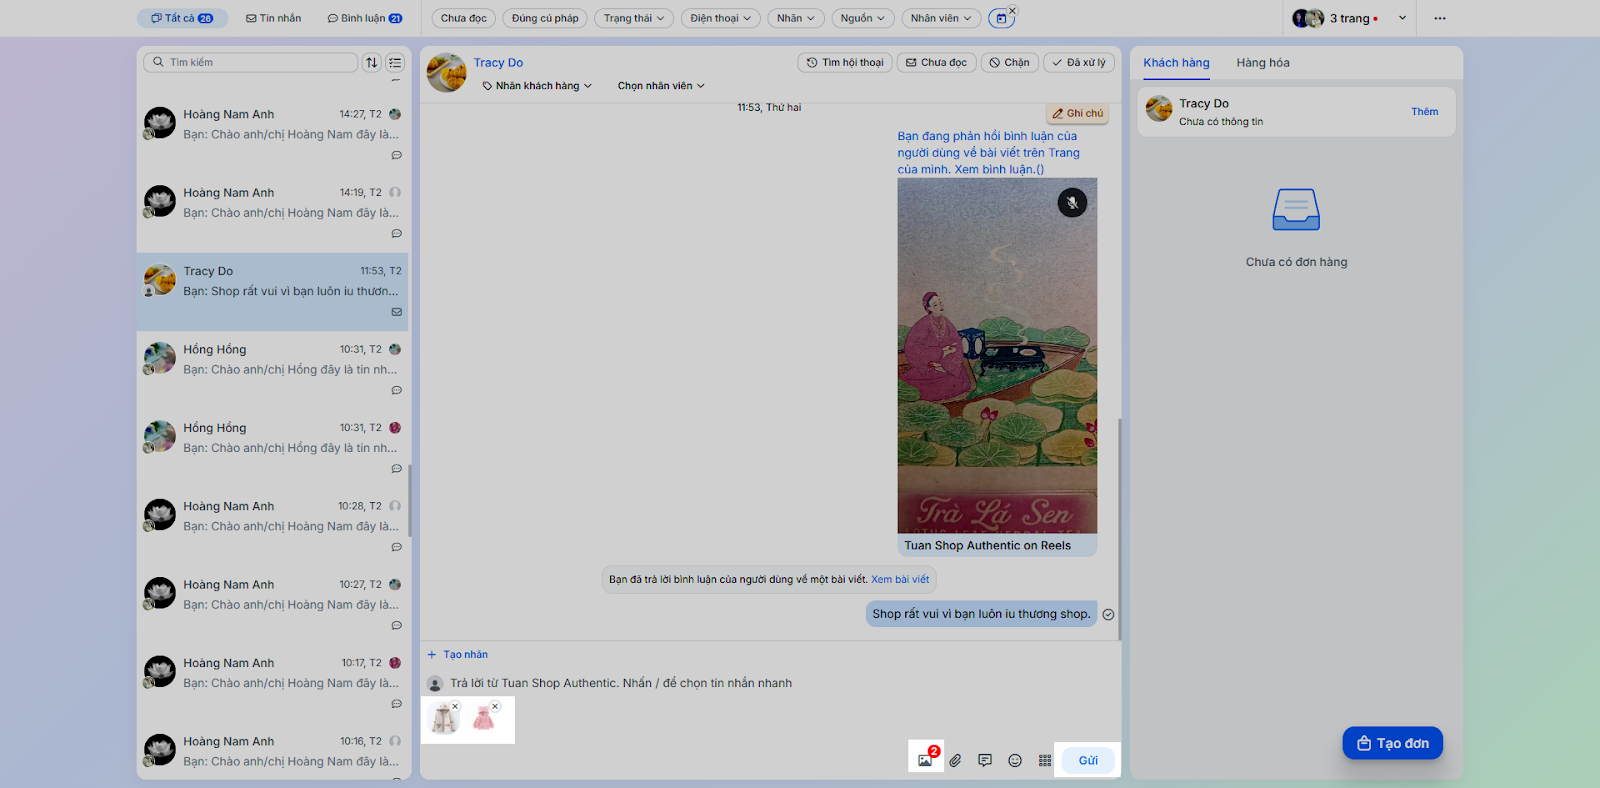Expand the Điện thoại filter dropdown
Image resolution: width=1600 pixels, height=788 pixels.
[721, 18]
